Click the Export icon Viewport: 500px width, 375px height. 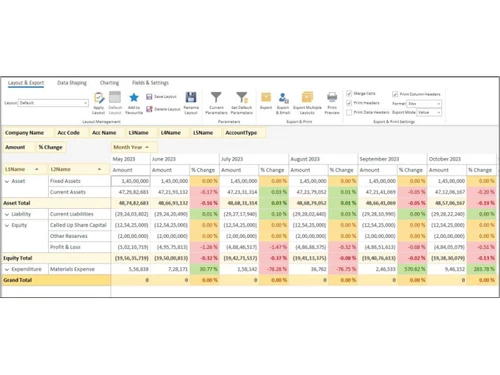pos(266,97)
